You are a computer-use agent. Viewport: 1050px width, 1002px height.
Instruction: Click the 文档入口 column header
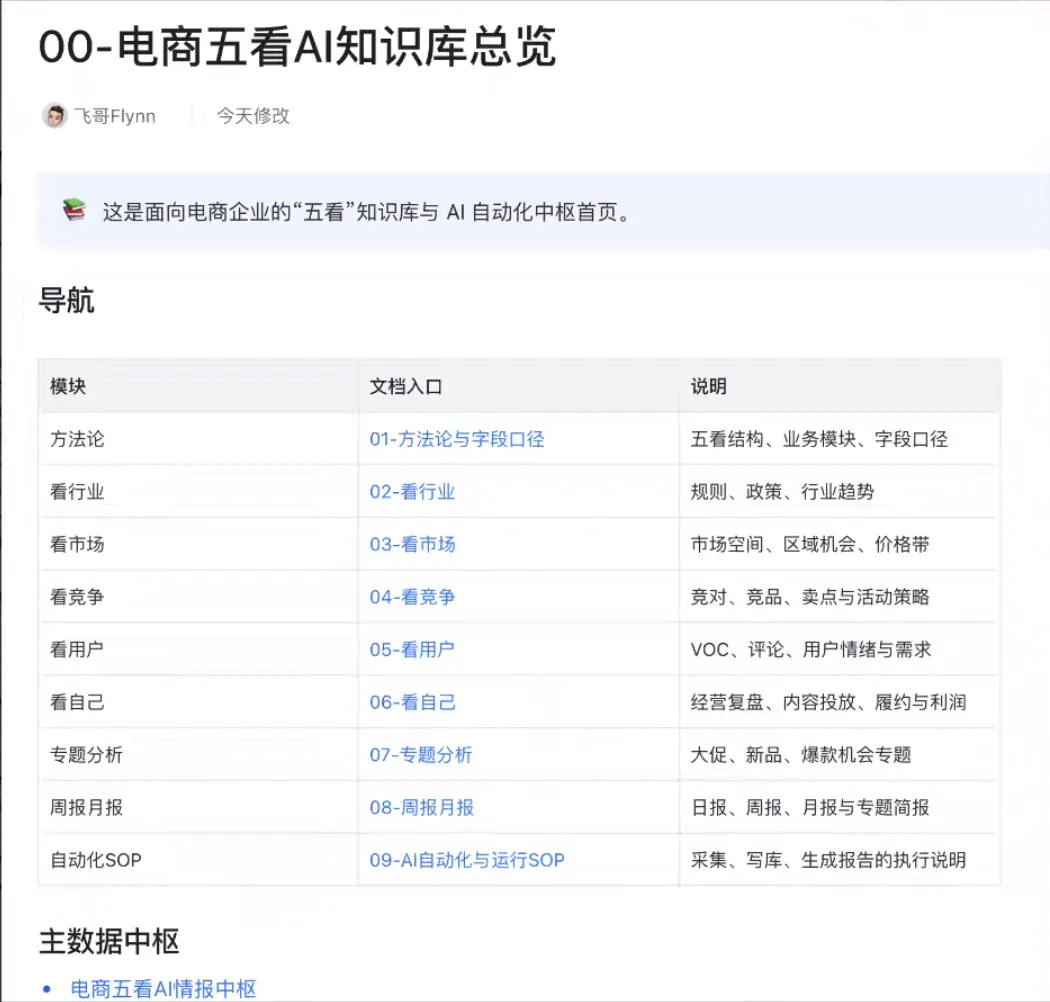406,386
